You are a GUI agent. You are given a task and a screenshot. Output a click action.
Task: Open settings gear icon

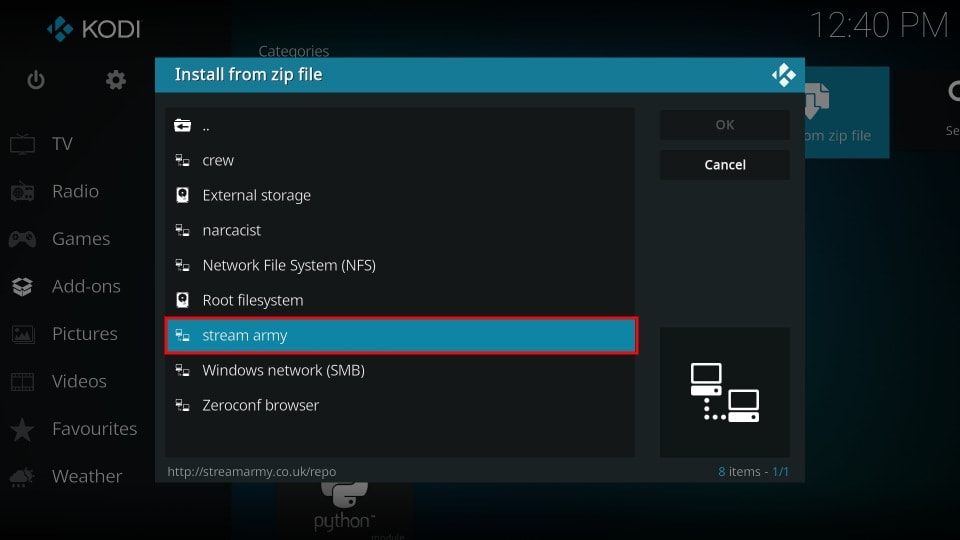click(116, 80)
